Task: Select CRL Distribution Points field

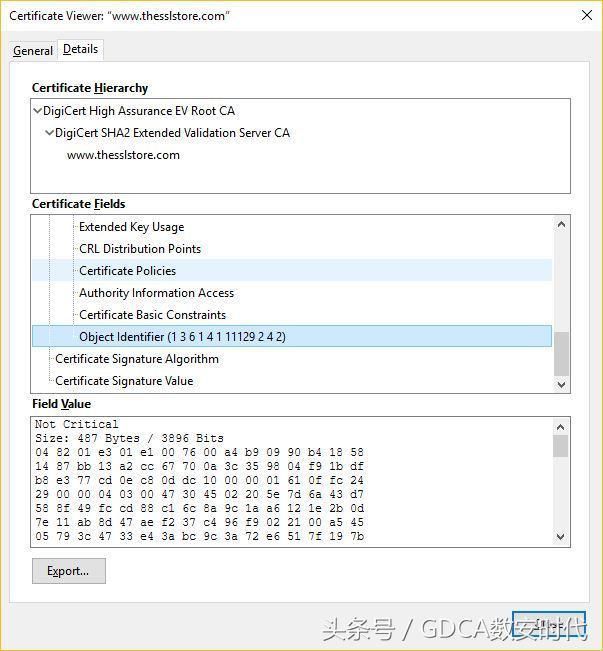Action: click(x=140, y=249)
